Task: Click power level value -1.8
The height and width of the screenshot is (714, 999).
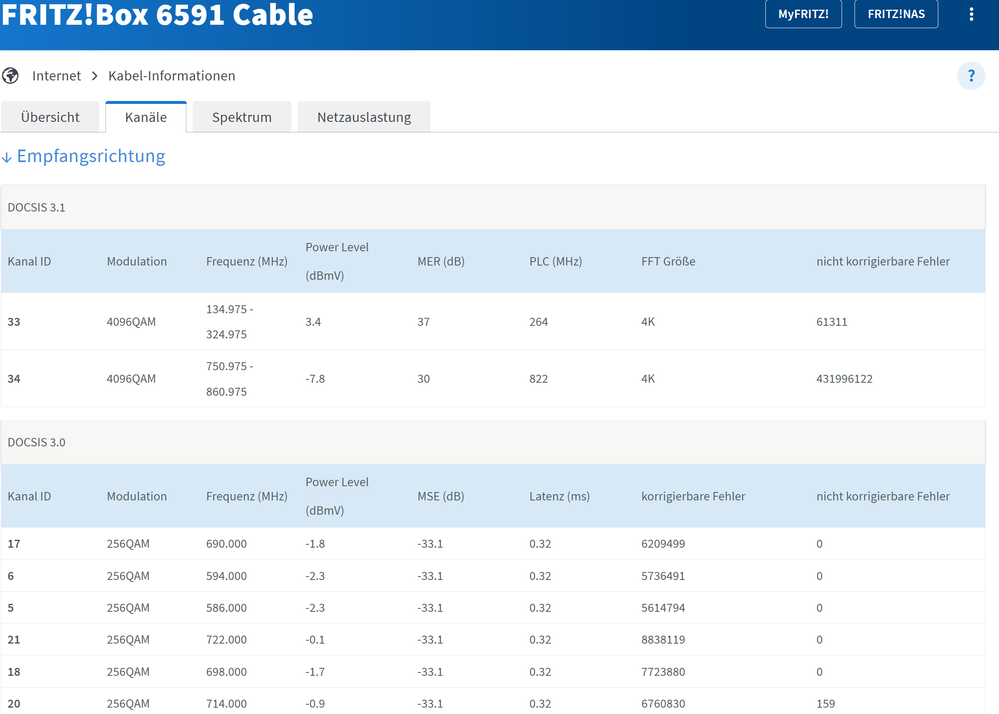Action: click(x=315, y=544)
